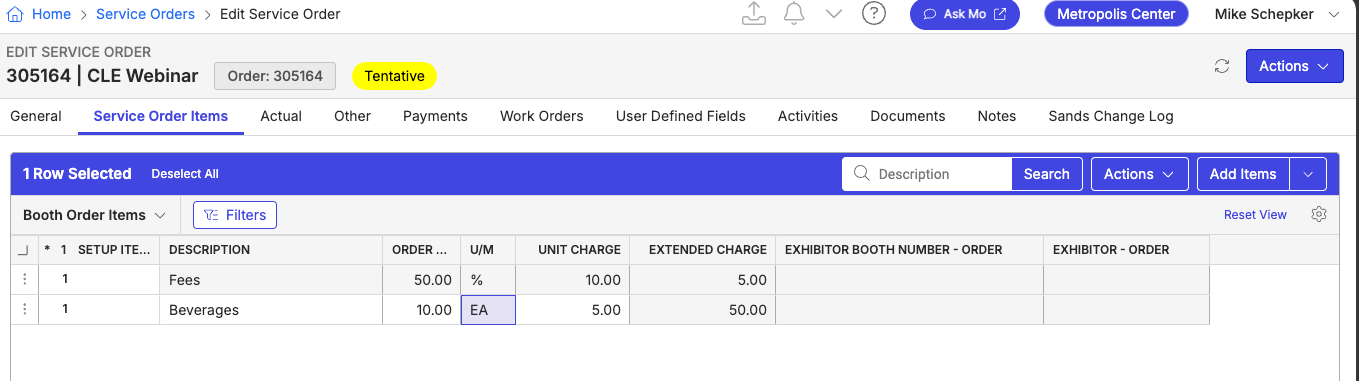
Task: Click Deselect All
Action: tap(185, 174)
